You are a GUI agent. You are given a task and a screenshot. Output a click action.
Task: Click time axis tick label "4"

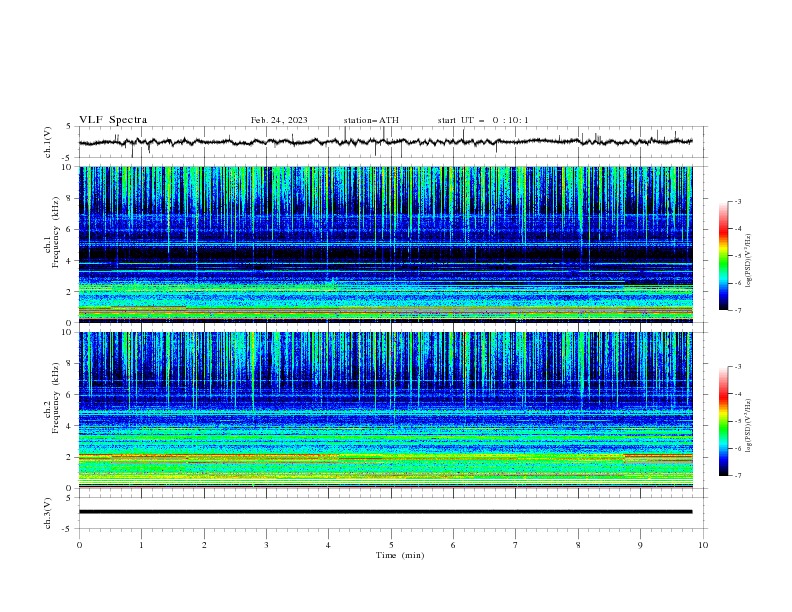(329, 545)
